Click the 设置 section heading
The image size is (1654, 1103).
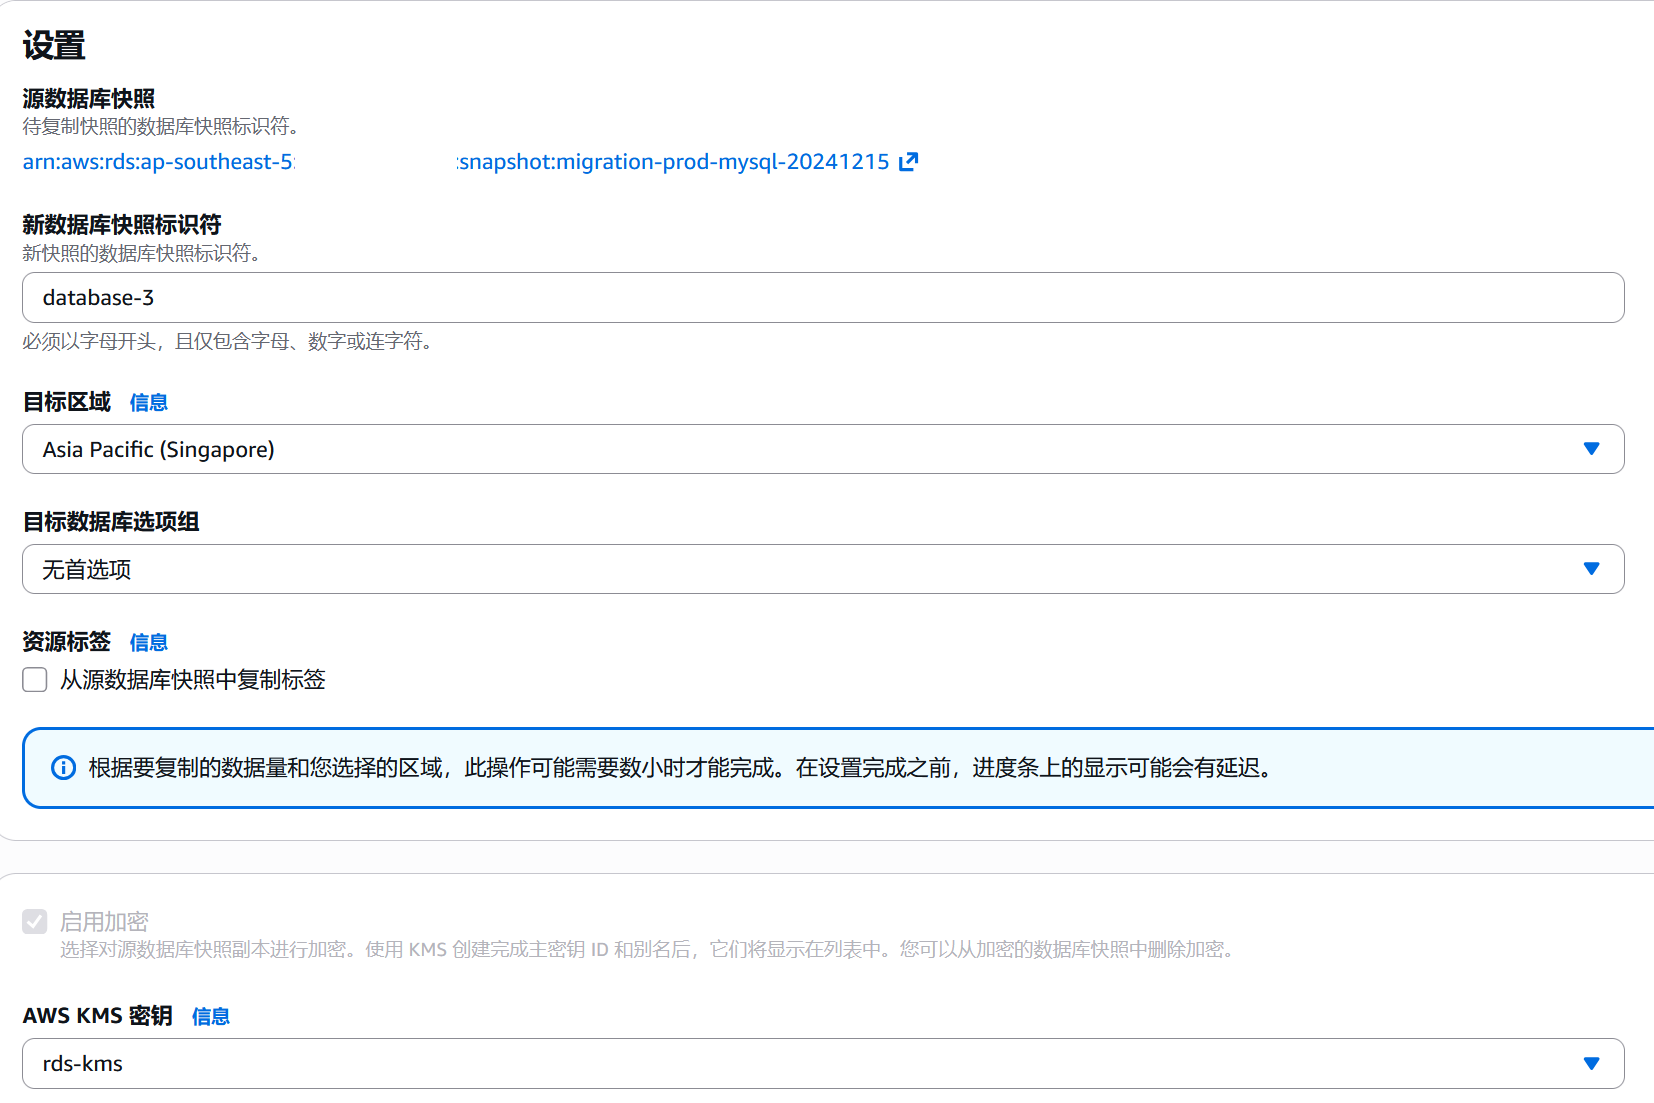point(54,46)
